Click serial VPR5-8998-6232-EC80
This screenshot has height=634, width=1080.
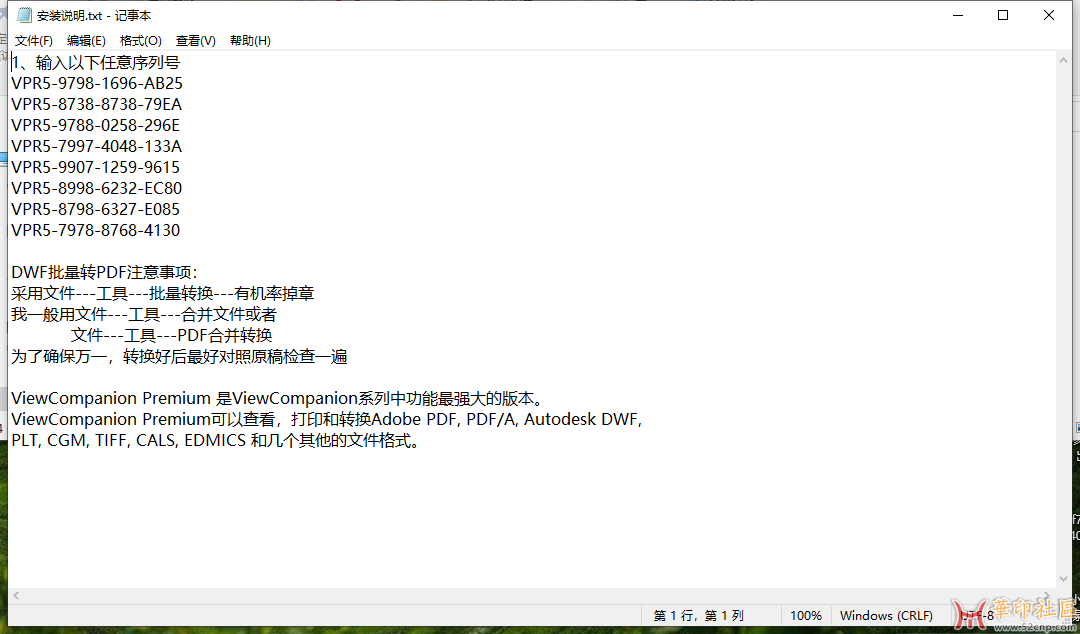pos(96,188)
